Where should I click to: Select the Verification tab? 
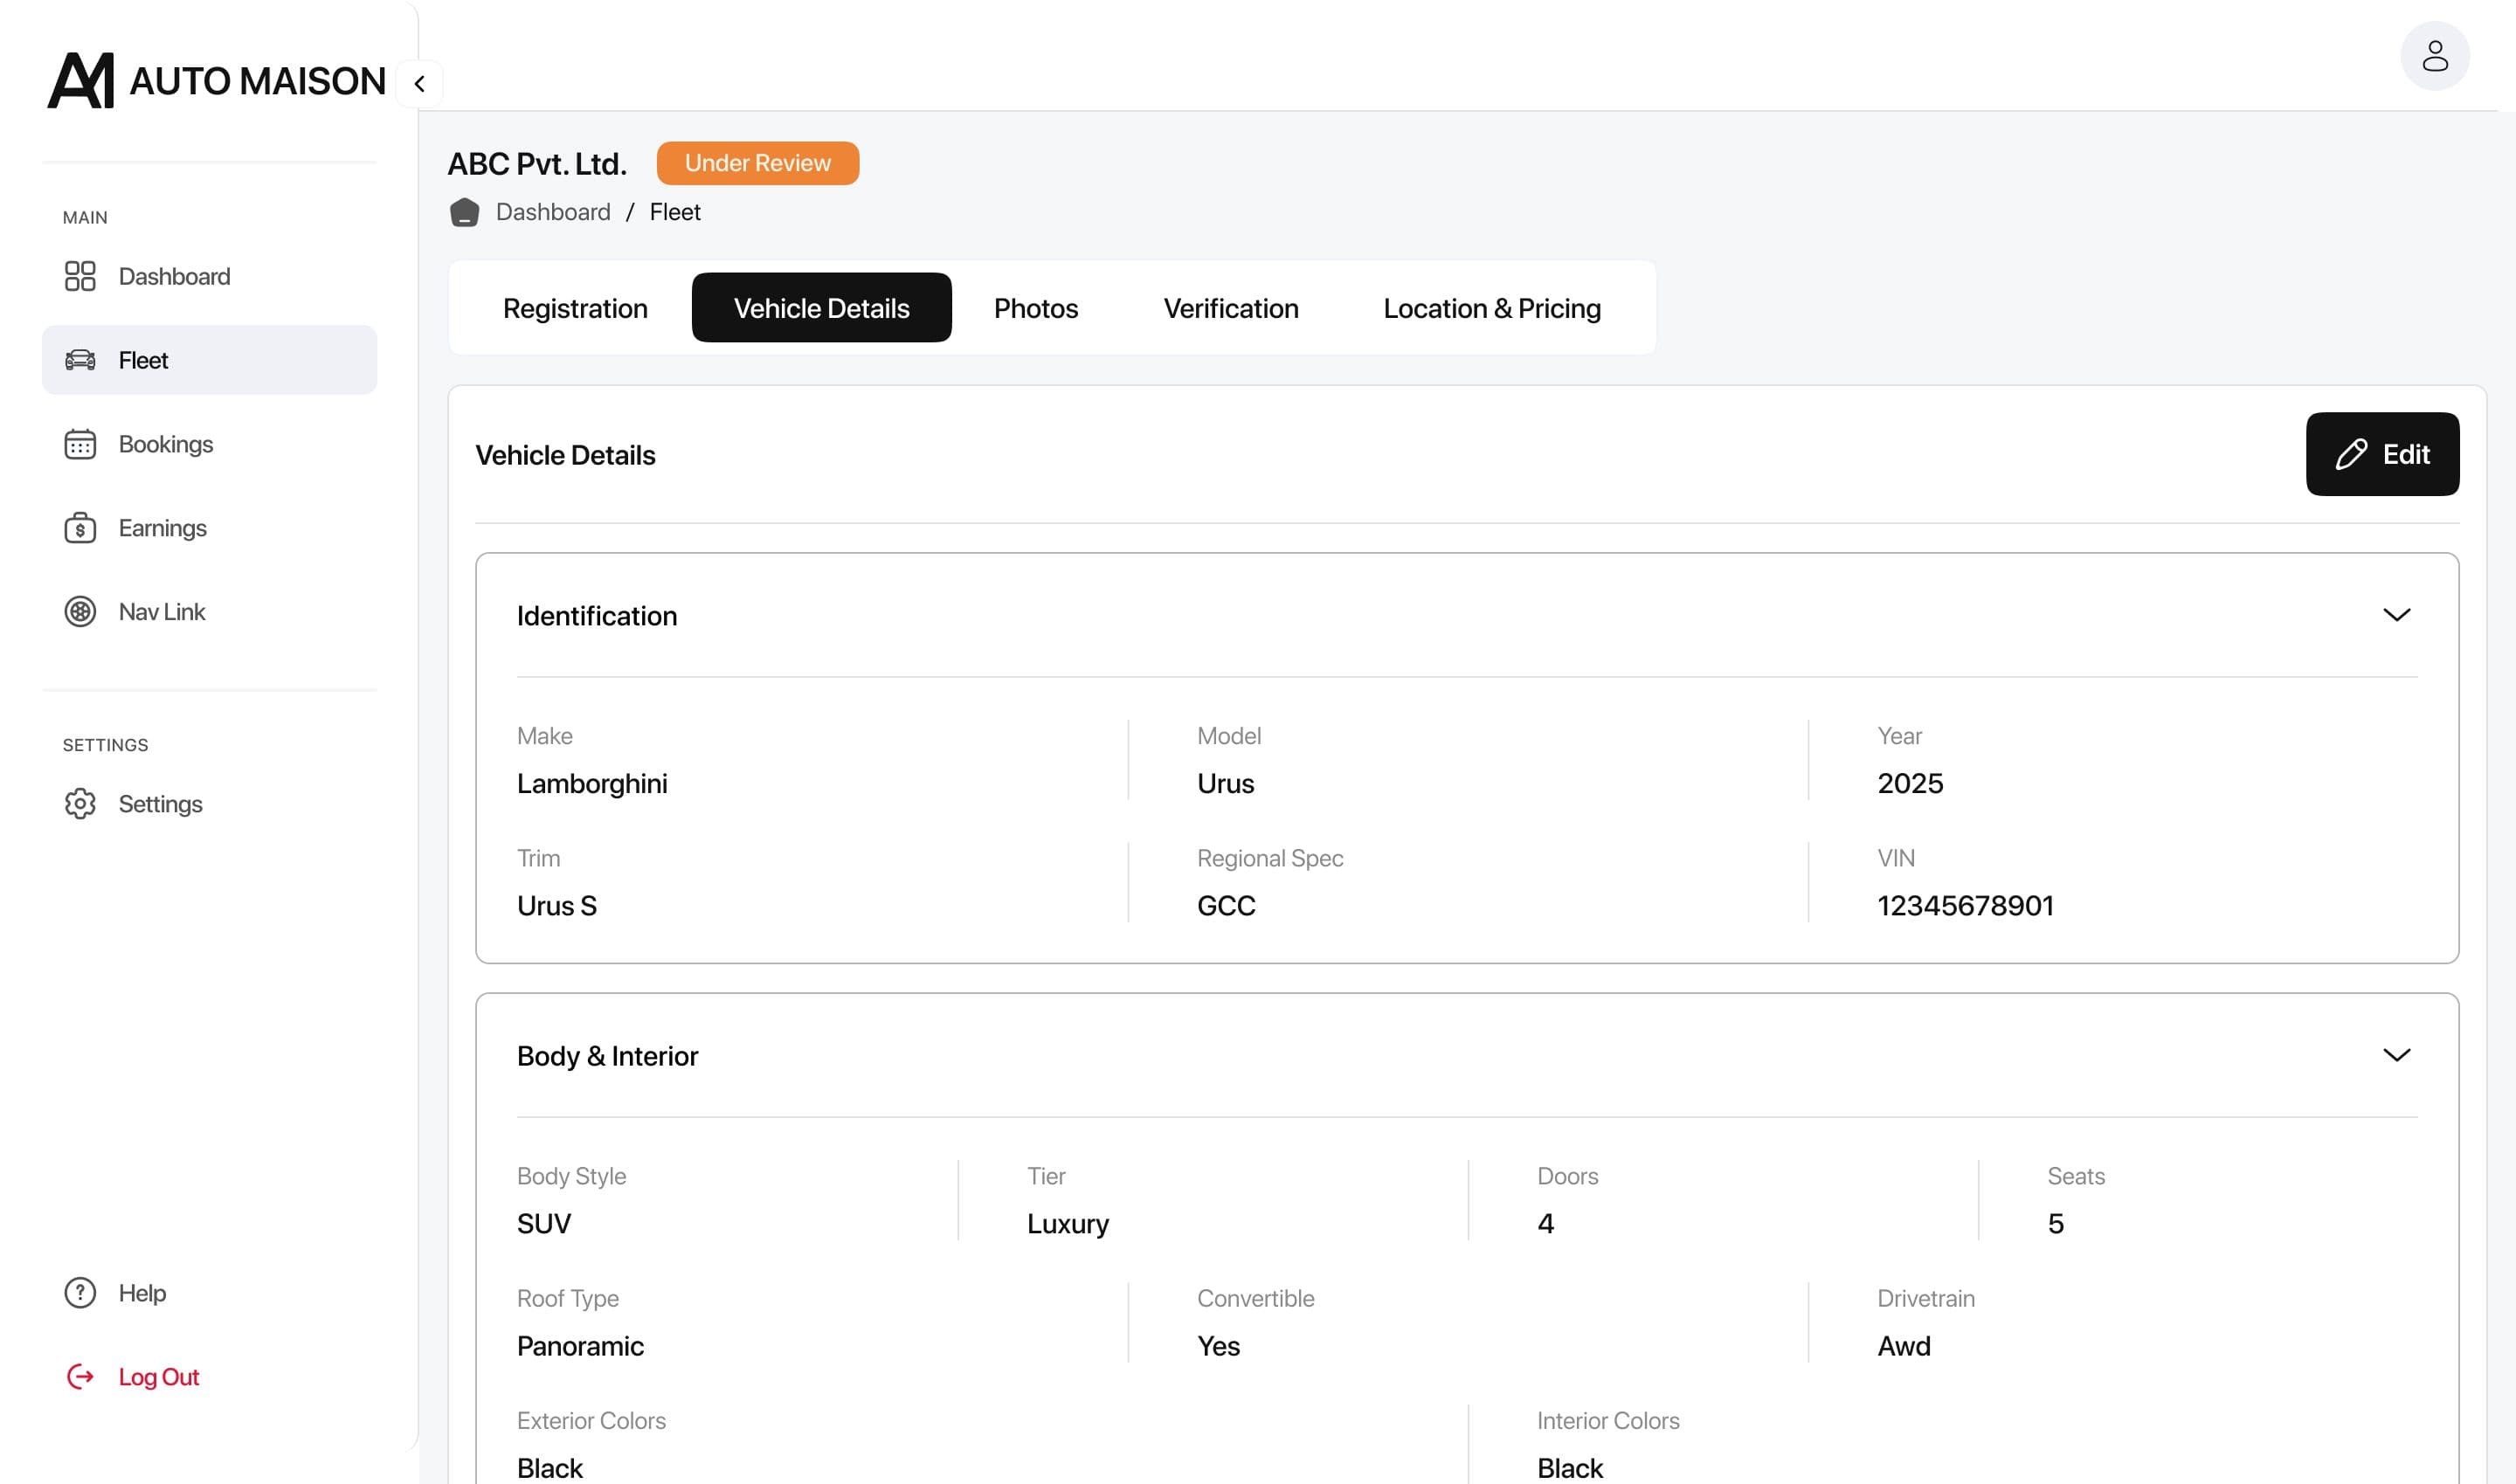(1230, 308)
